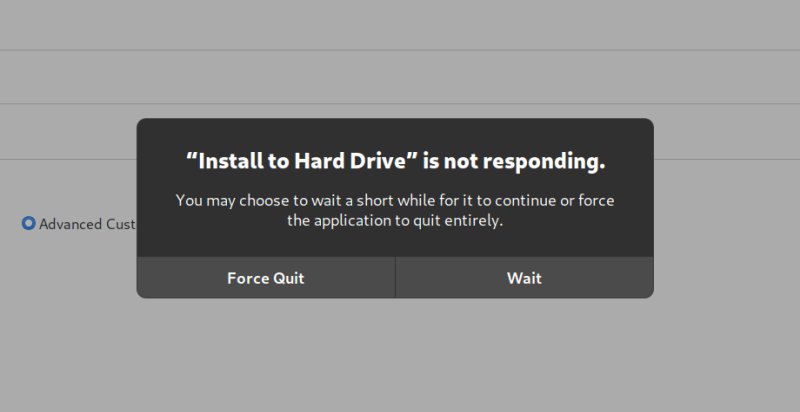
Task: Click the dialog's wait-or-force-quit description text
Action: [395, 210]
